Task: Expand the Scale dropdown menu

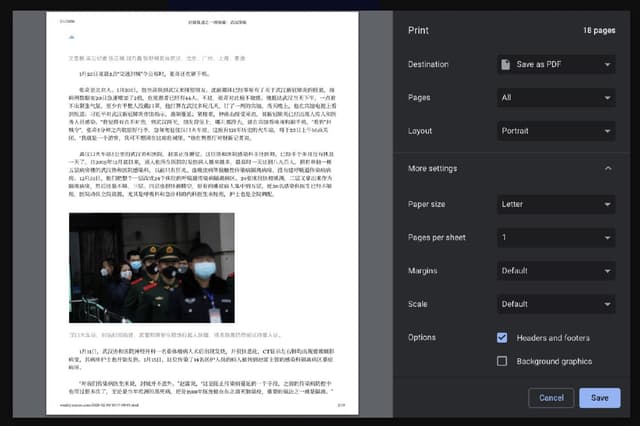Action: coord(556,304)
